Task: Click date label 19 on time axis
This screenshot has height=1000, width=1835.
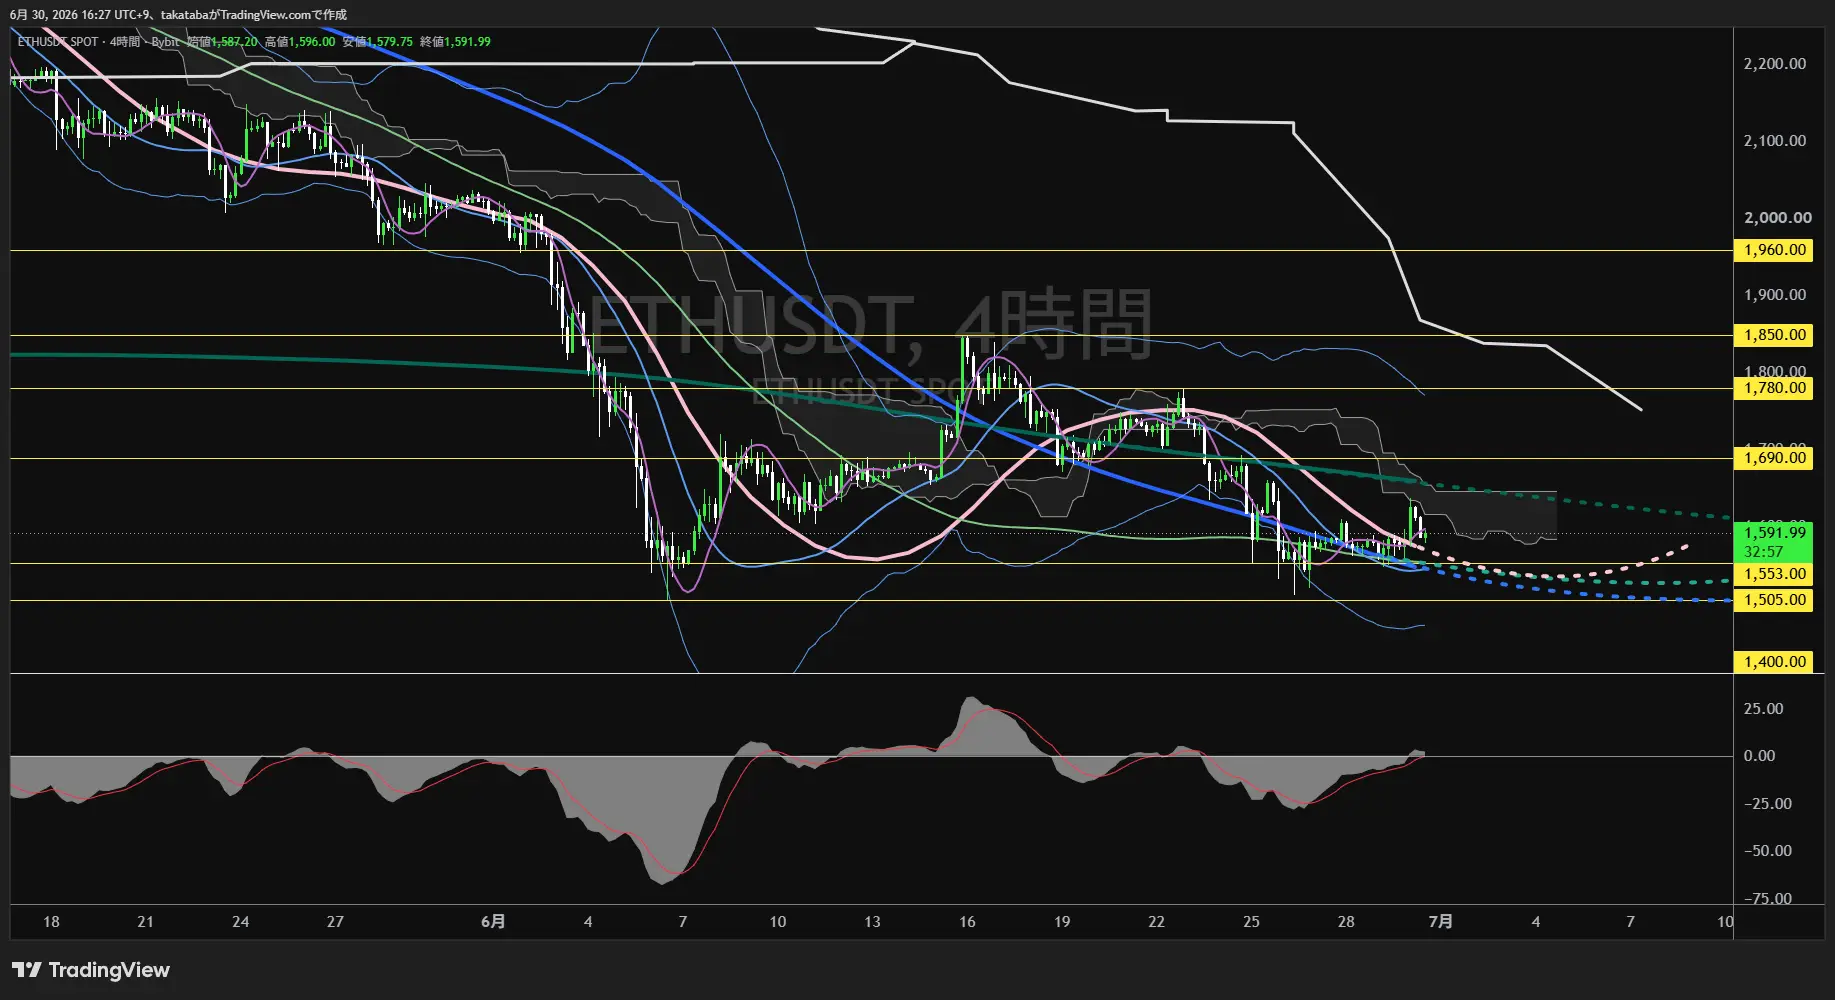Action: click(1062, 922)
